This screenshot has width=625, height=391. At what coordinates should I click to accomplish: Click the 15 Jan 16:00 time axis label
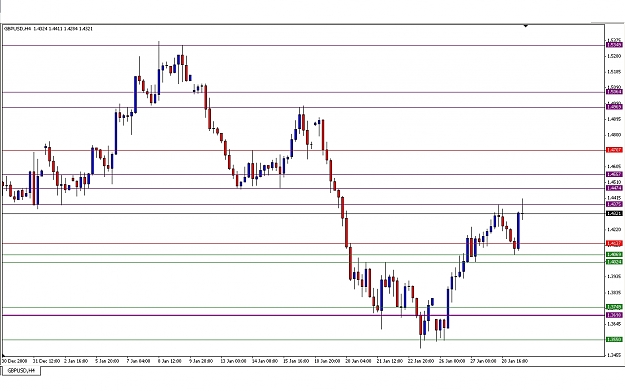(296, 361)
